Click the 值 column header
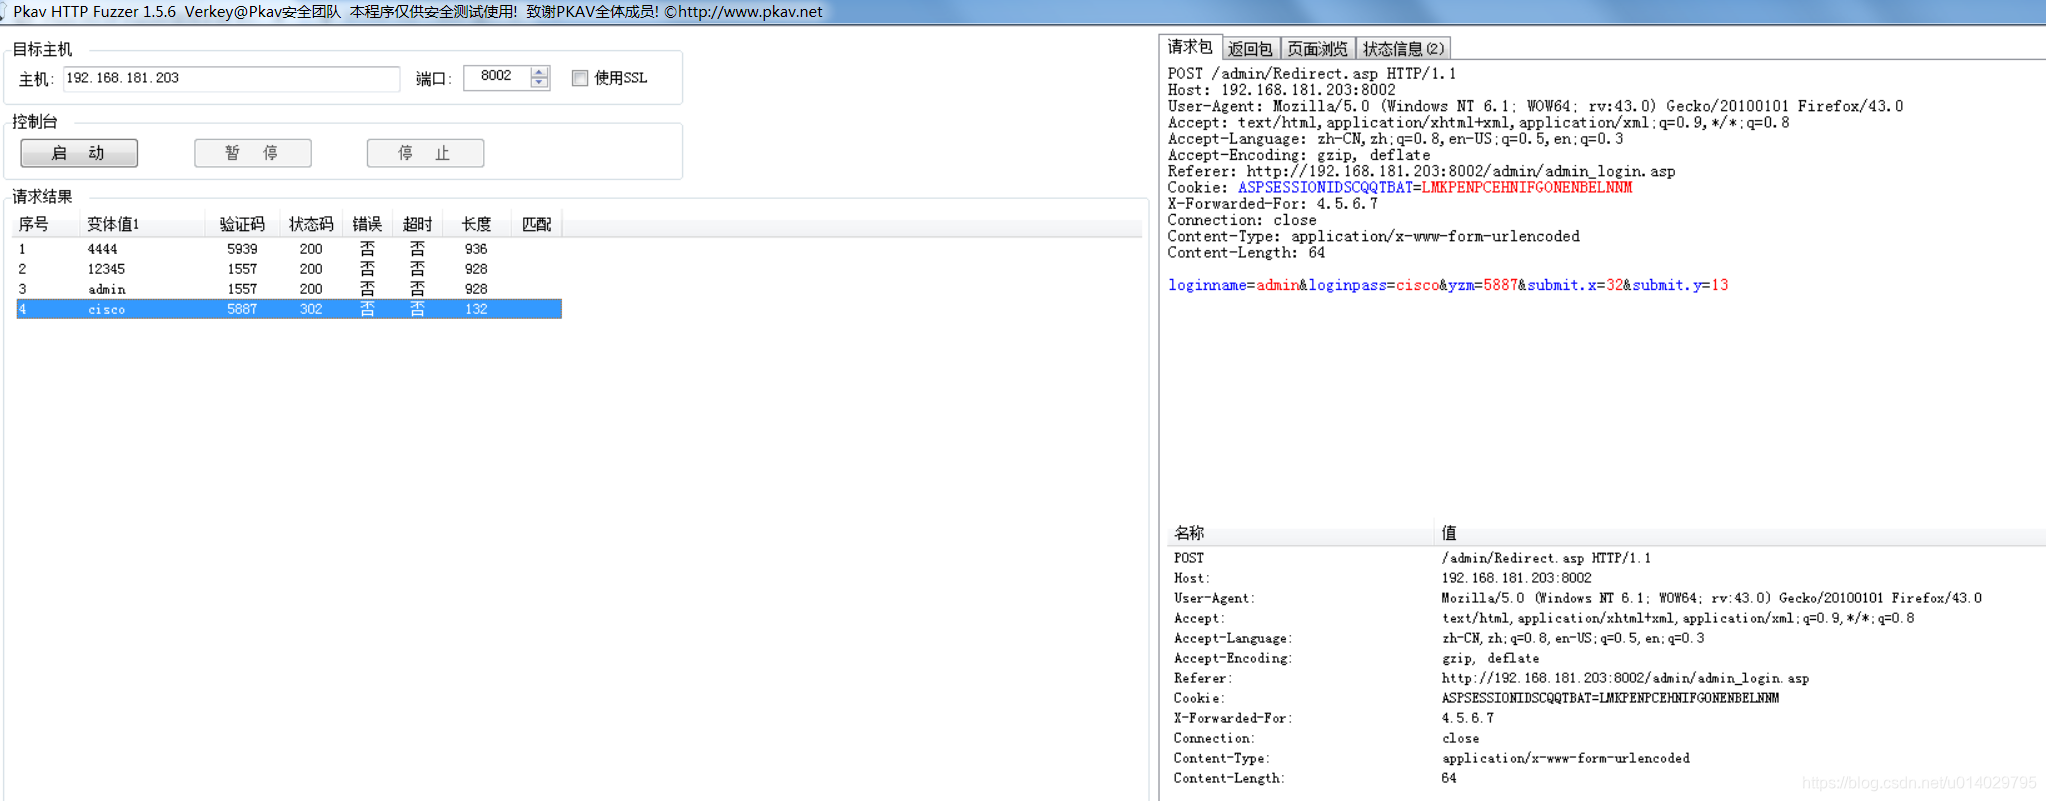2046x801 pixels. (1740, 533)
